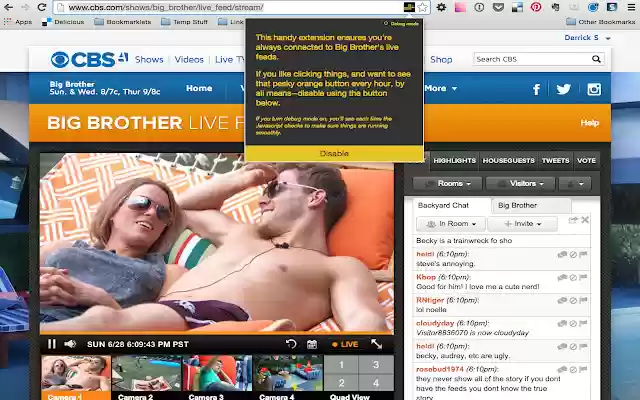Screen dimensions: 640x400
Task: Go to the Big Brother Home page
Action: 199,88
